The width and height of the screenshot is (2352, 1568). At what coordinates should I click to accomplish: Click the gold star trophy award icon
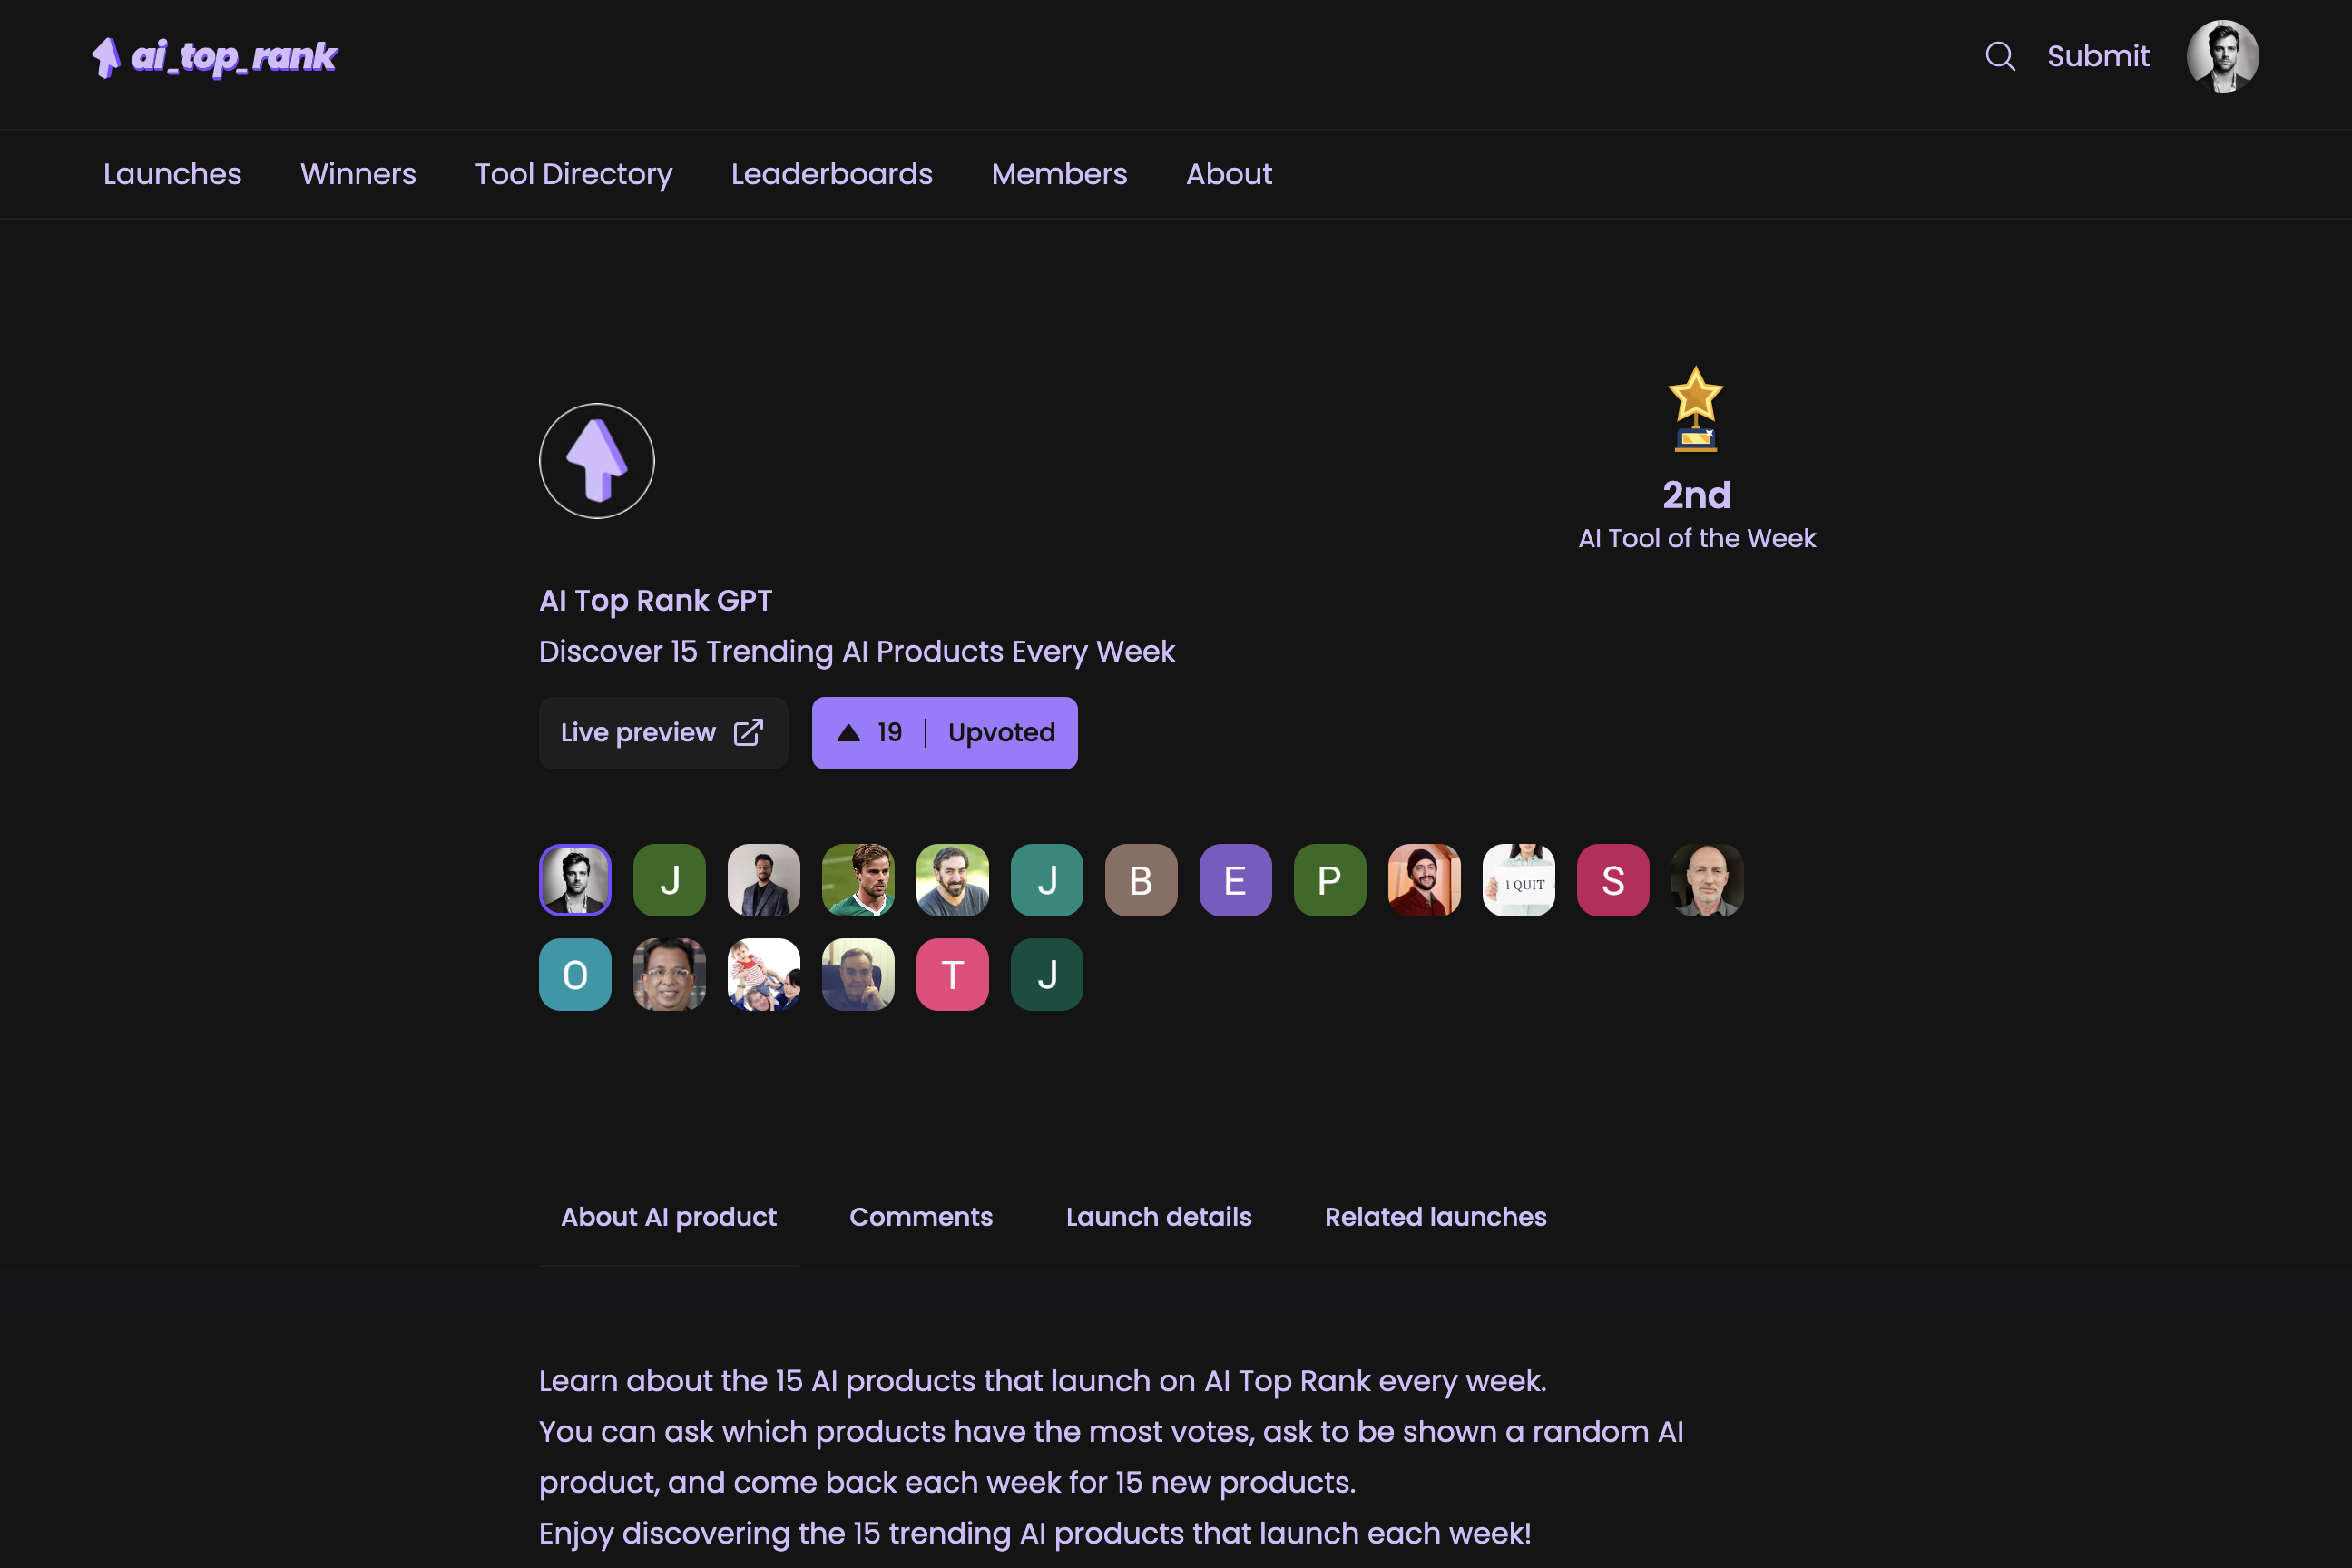(x=1696, y=408)
